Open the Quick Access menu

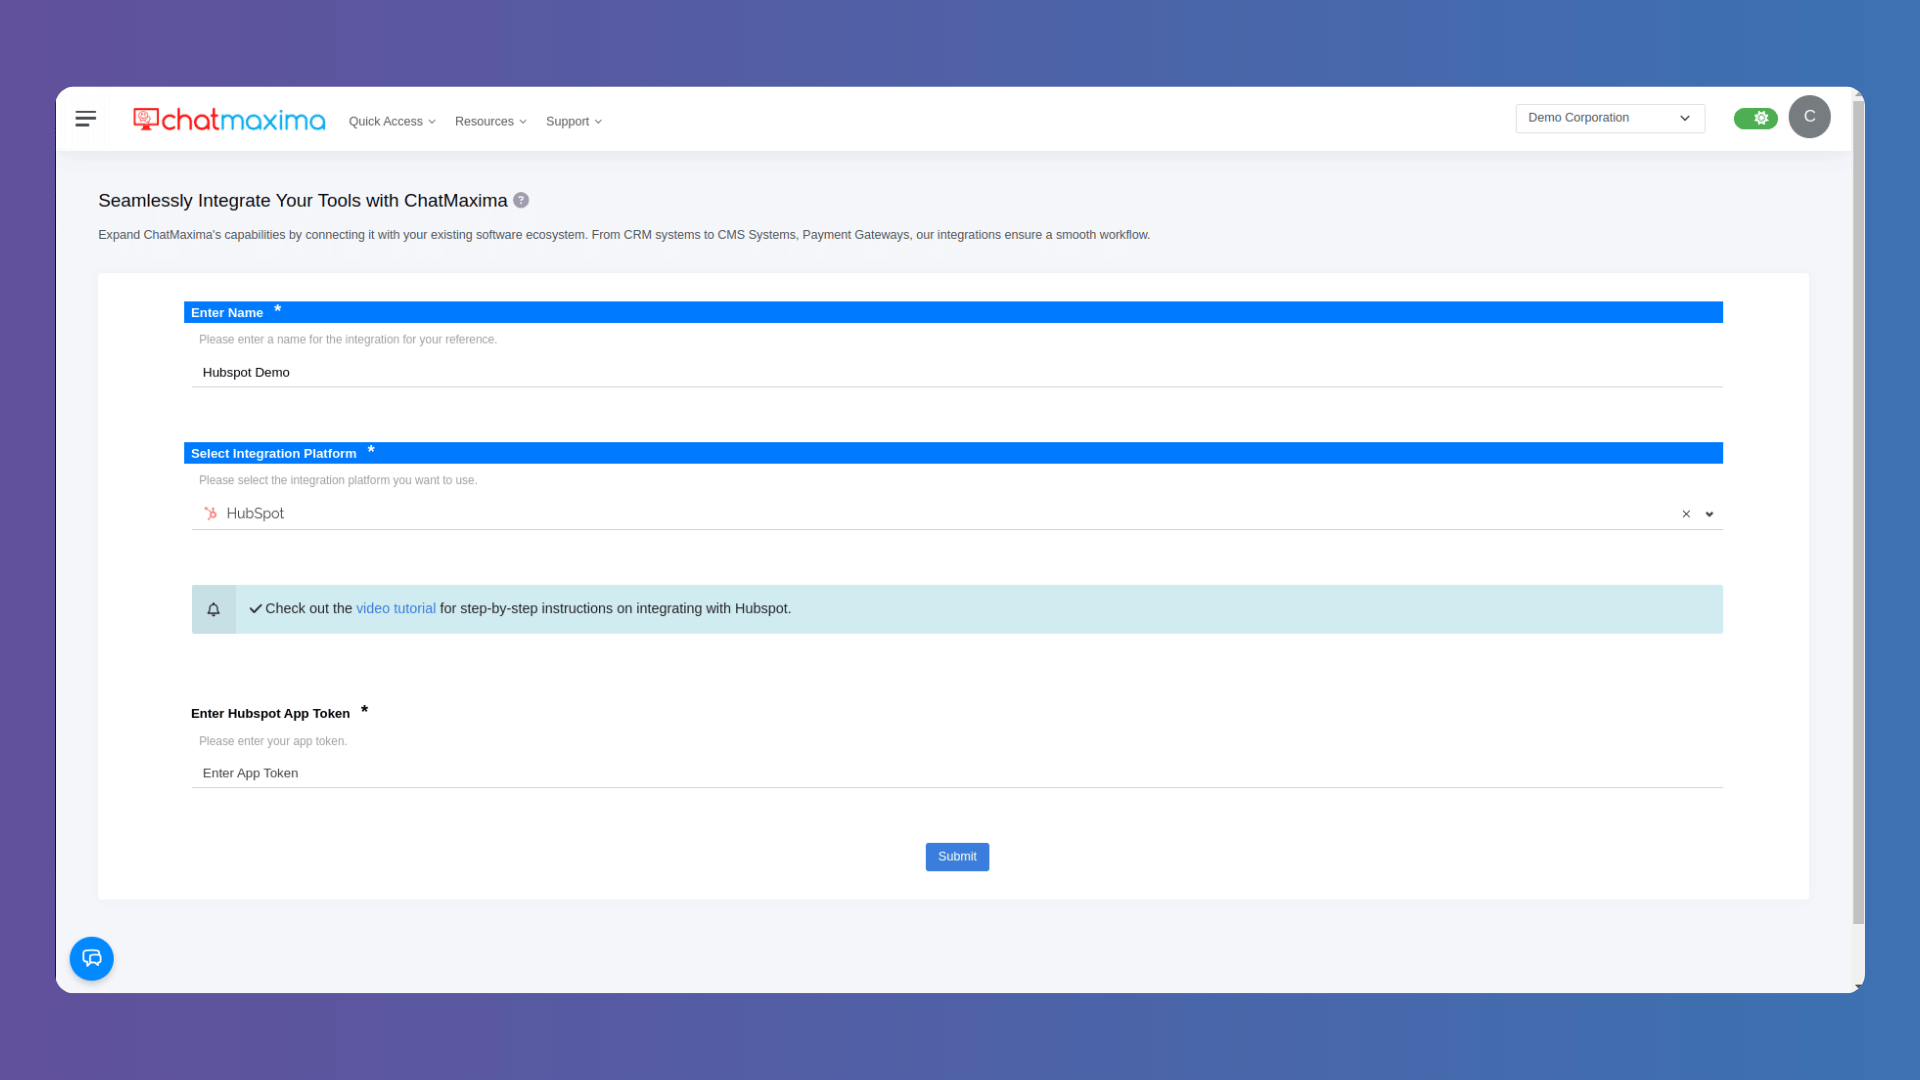click(391, 121)
